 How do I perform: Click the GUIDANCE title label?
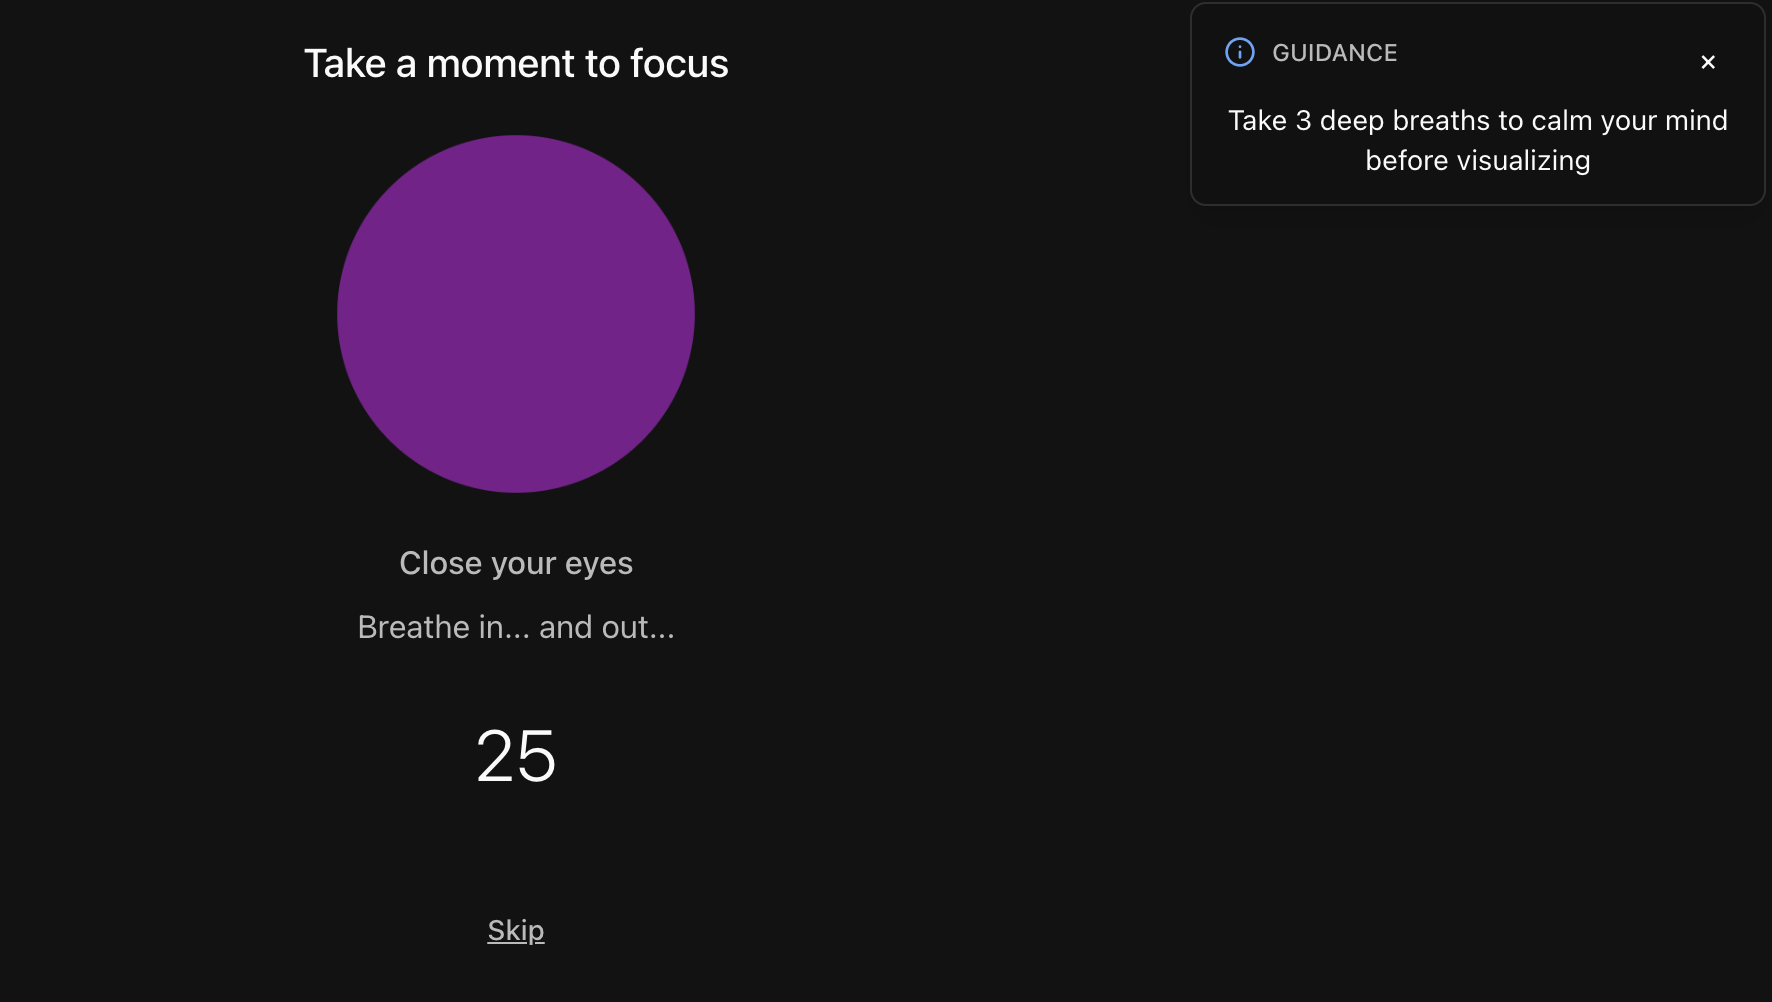[x=1334, y=53]
